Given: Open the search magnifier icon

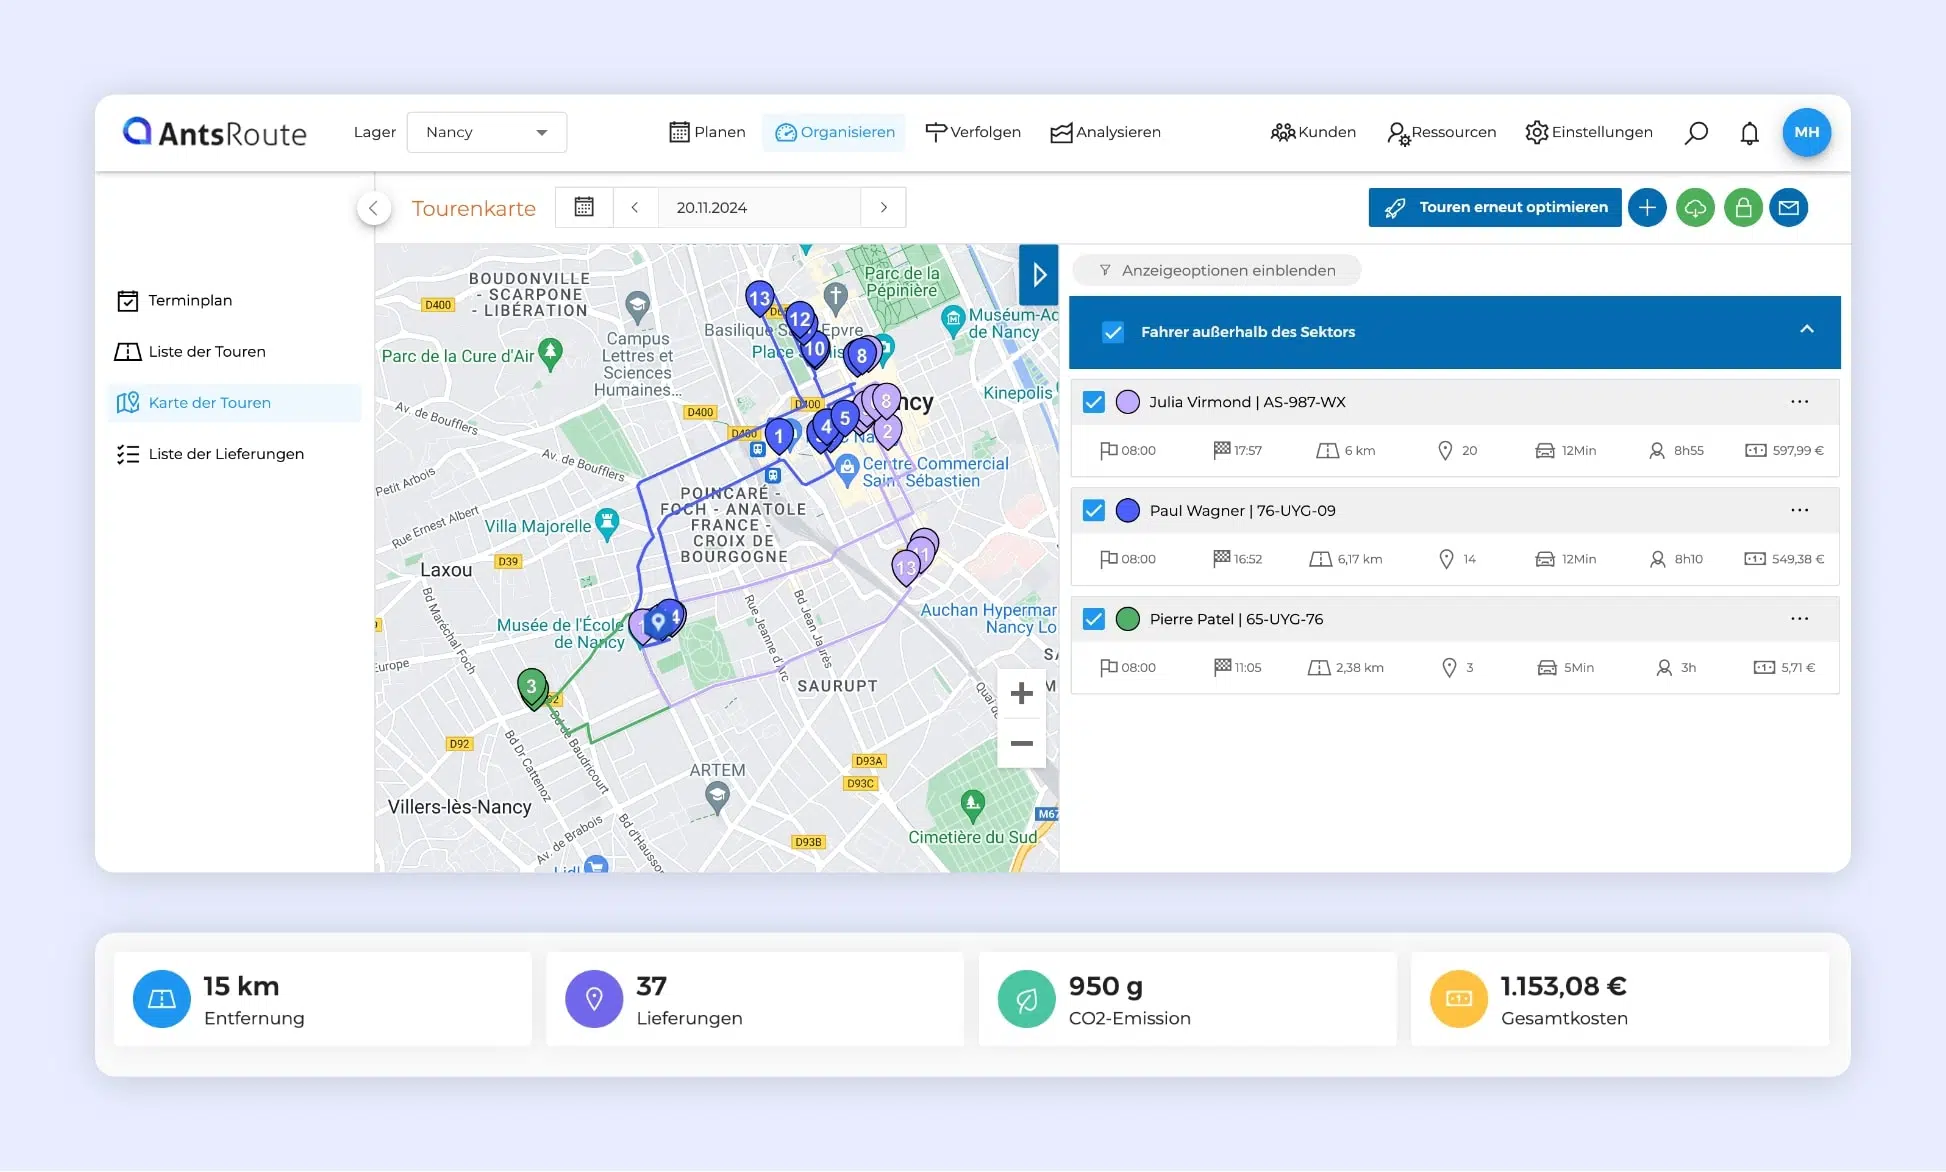Looking at the screenshot, I should 1696,132.
